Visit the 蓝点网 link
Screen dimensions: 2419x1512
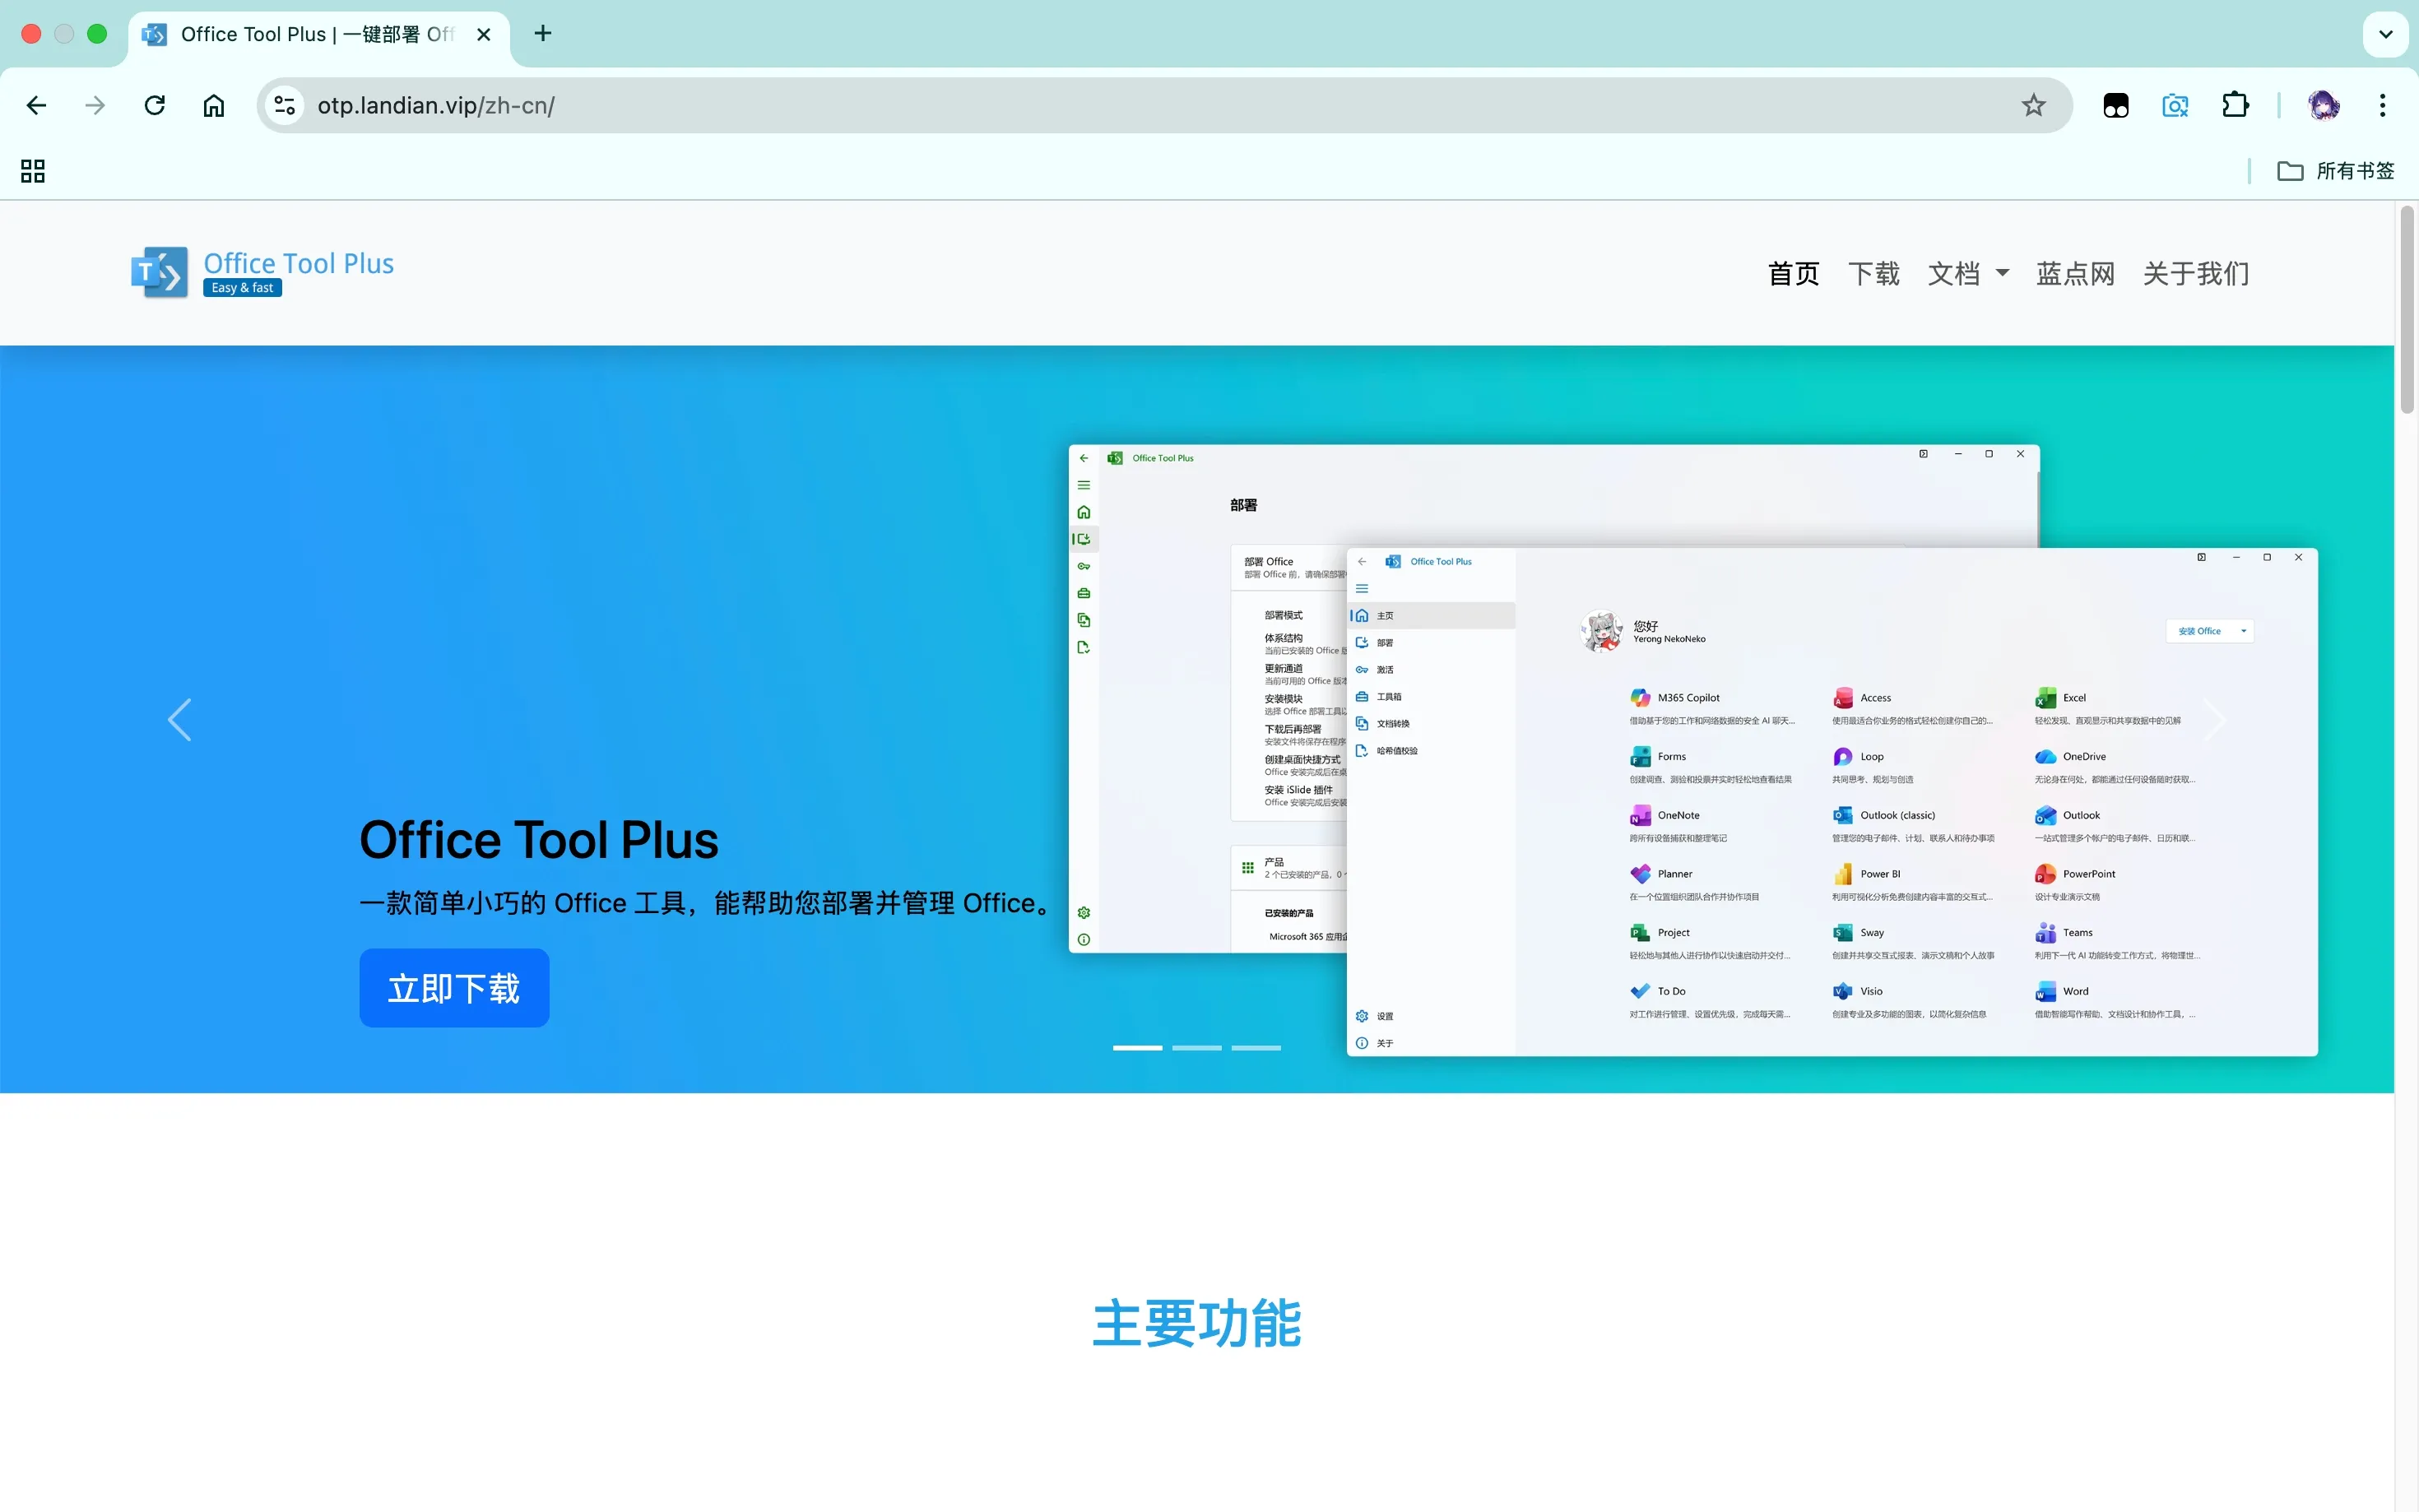pyautogui.click(x=2075, y=273)
